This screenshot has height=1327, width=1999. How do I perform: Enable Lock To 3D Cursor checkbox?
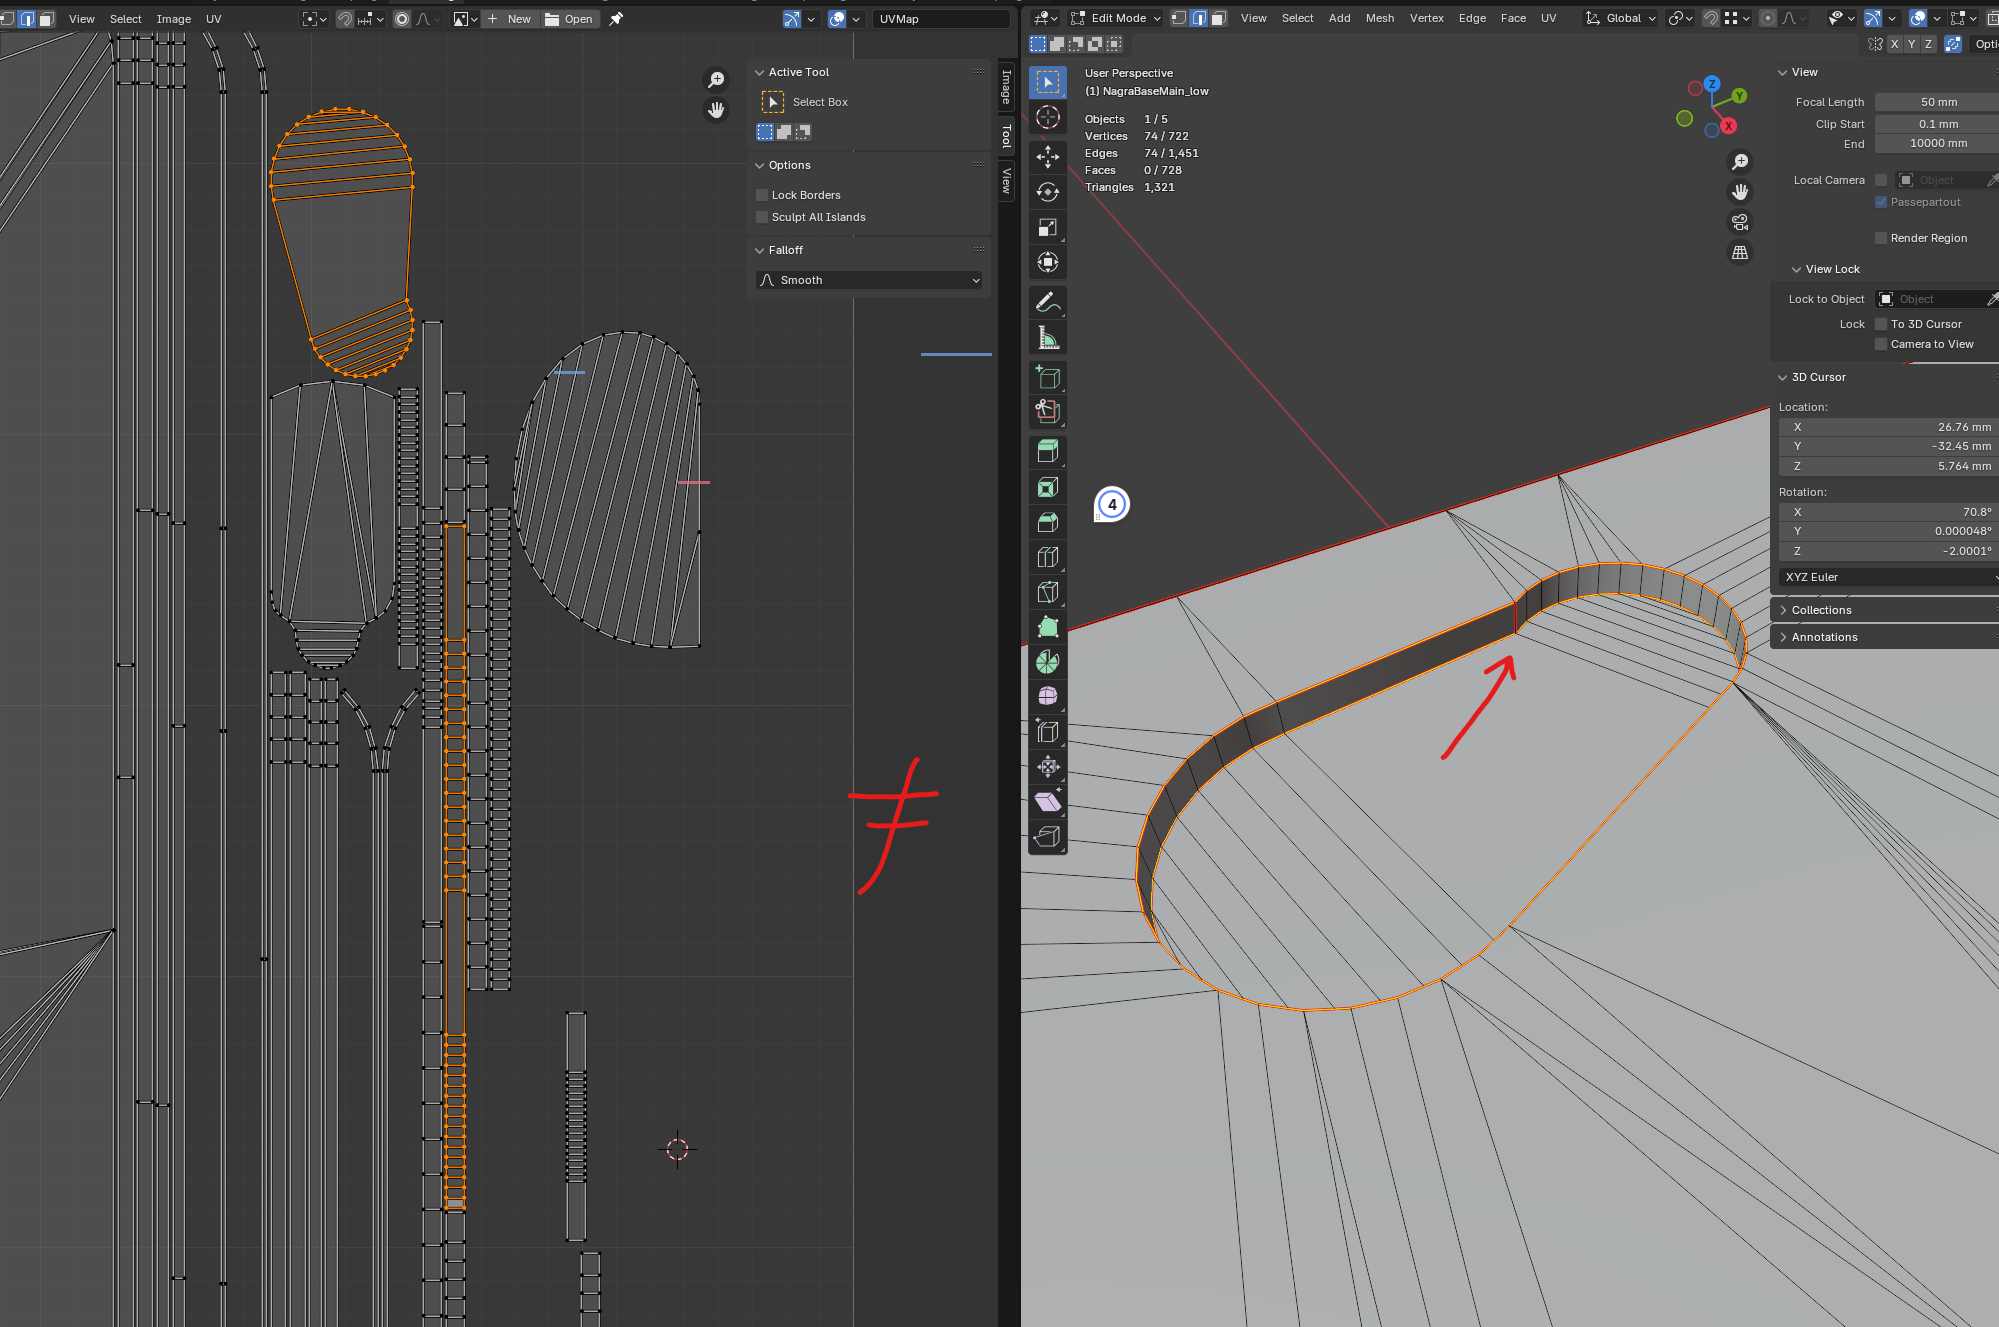tap(1881, 324)
